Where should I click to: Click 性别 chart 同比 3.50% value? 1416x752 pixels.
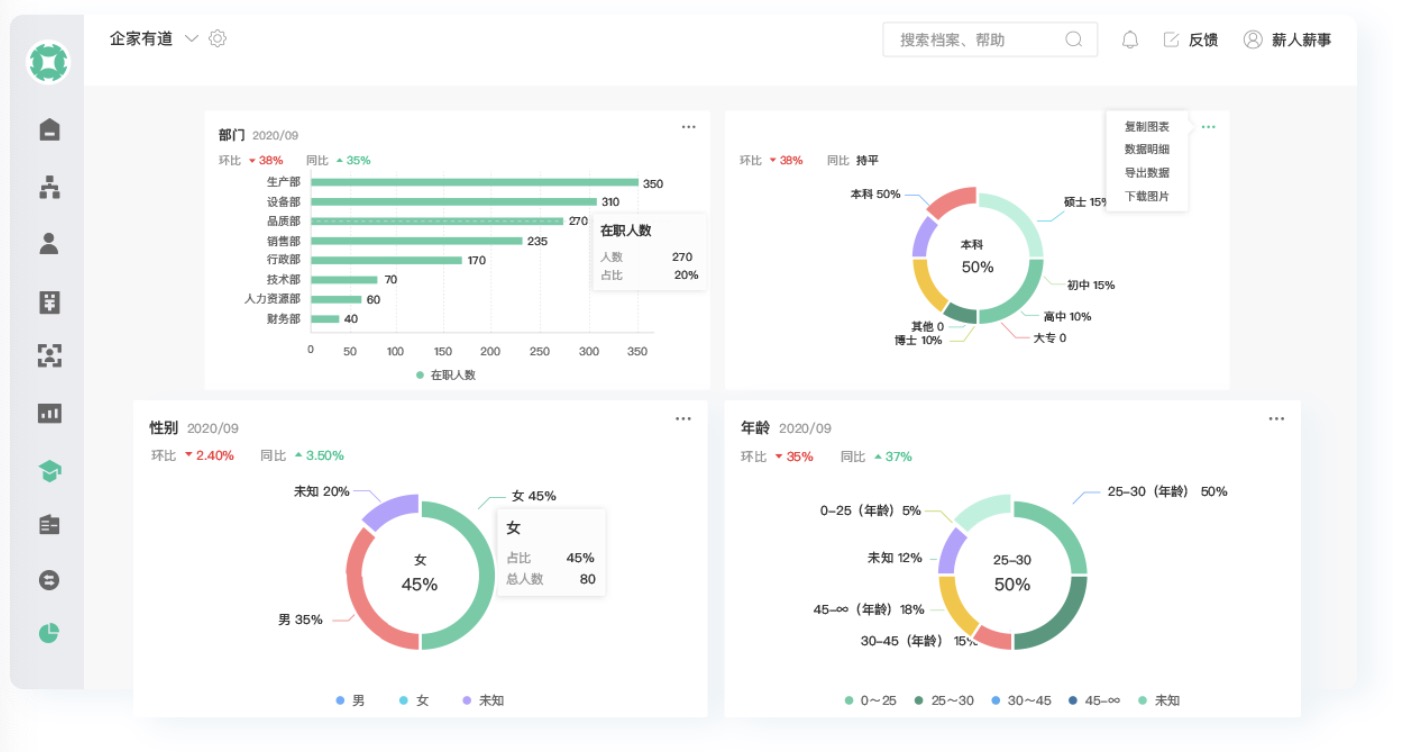(324, 455)
